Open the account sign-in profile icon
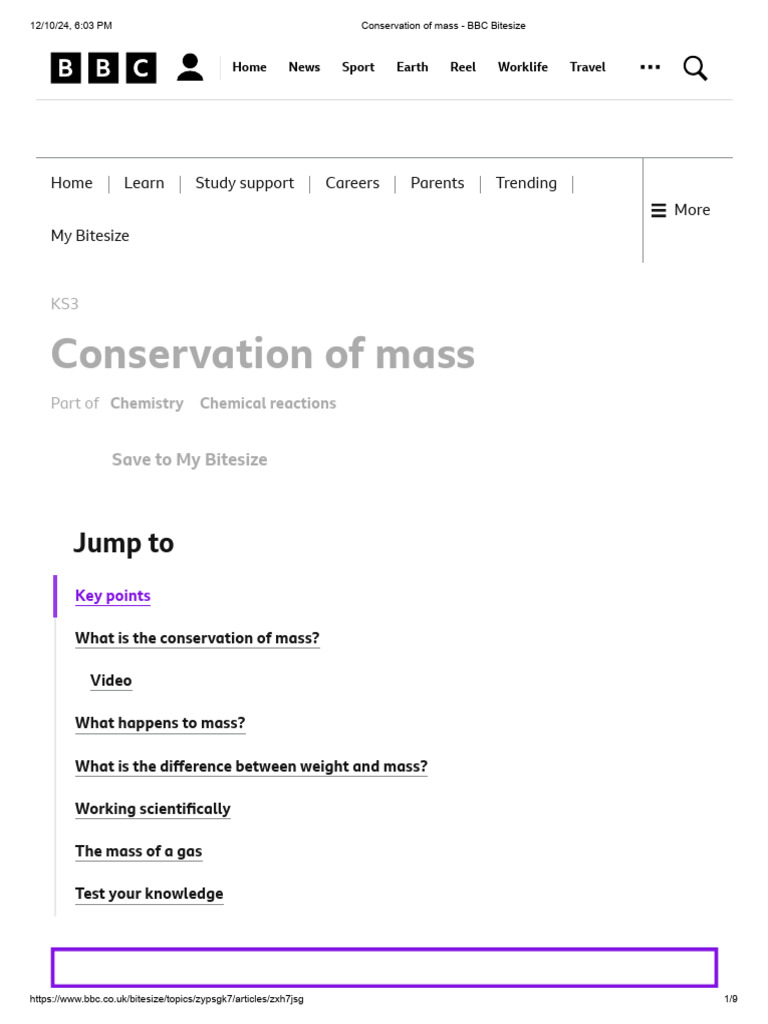Viewport: 768px width, 1024px height. [x=190, y=68]
